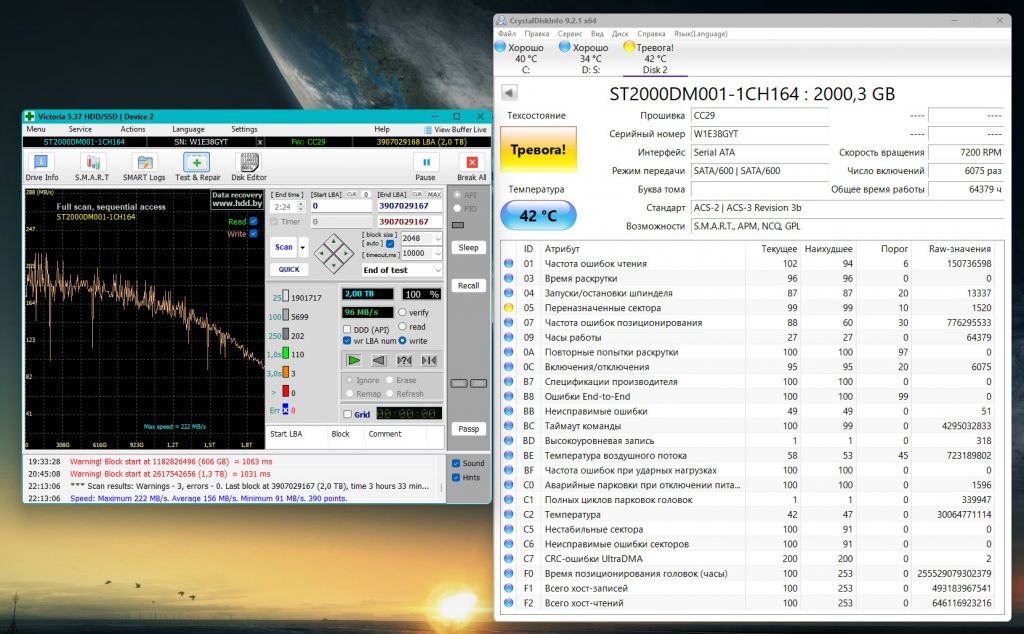The height and width of the screenshot is (634, 1024).
Task: Open Drive Info in Victoria
Action: (41, 166)
